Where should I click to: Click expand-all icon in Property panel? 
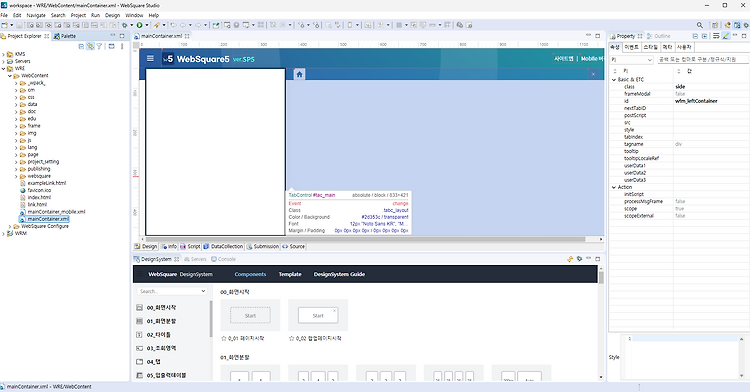[705, 36]
